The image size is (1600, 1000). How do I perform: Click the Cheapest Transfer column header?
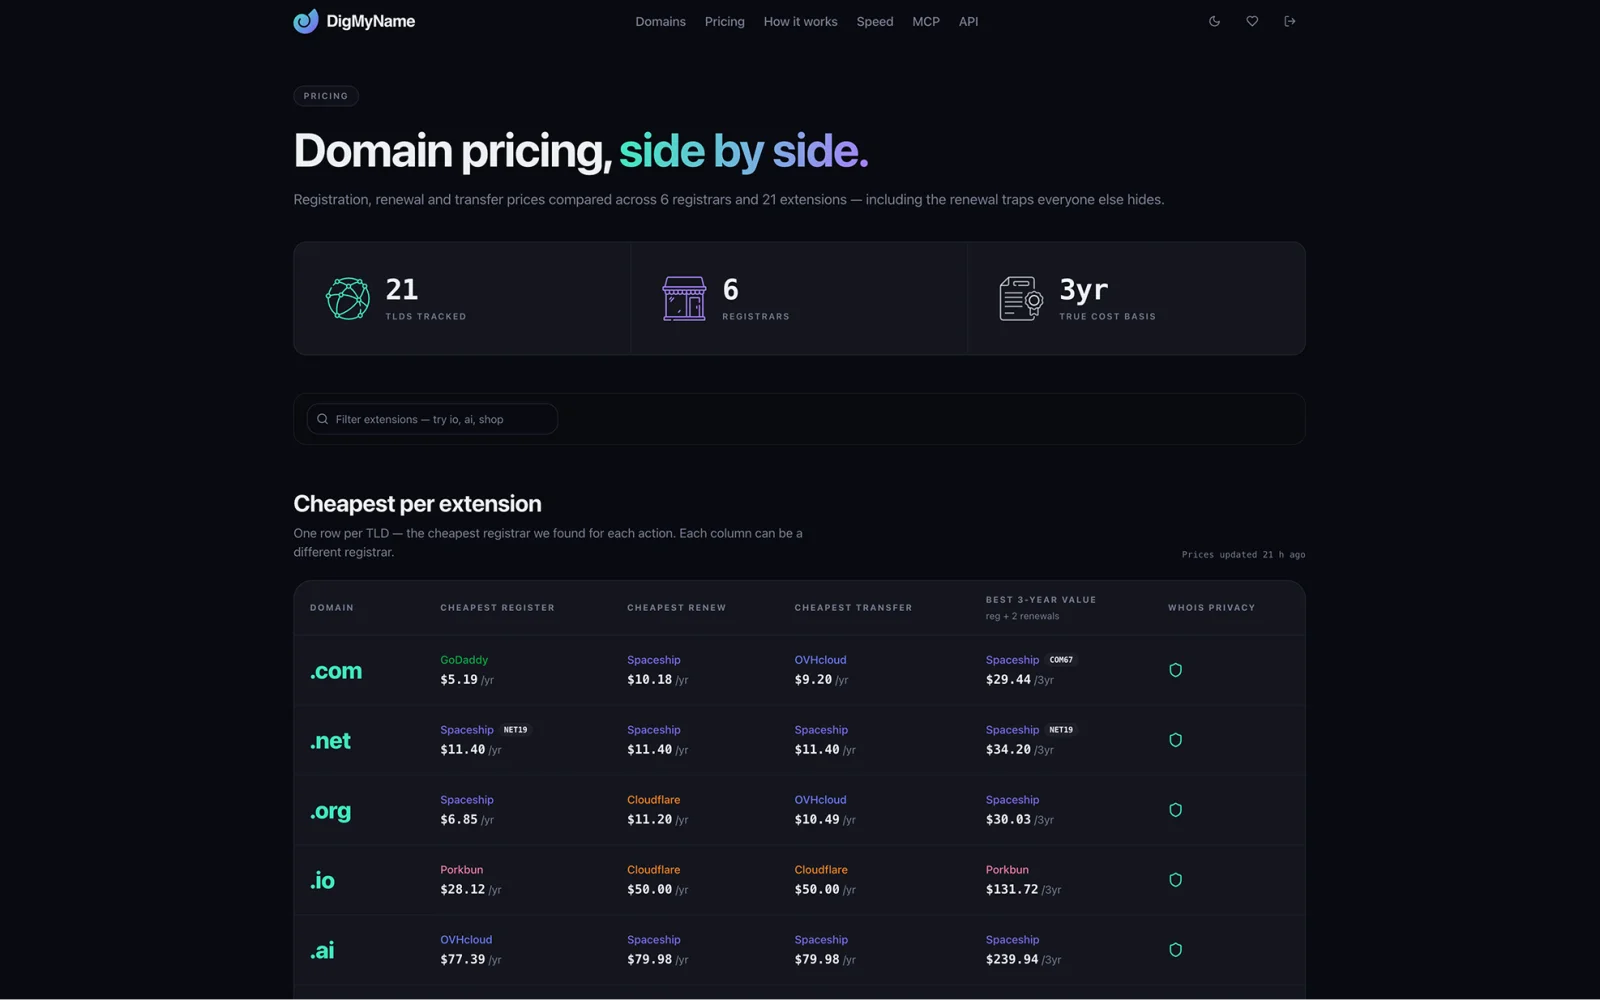[x=854, y=608]
